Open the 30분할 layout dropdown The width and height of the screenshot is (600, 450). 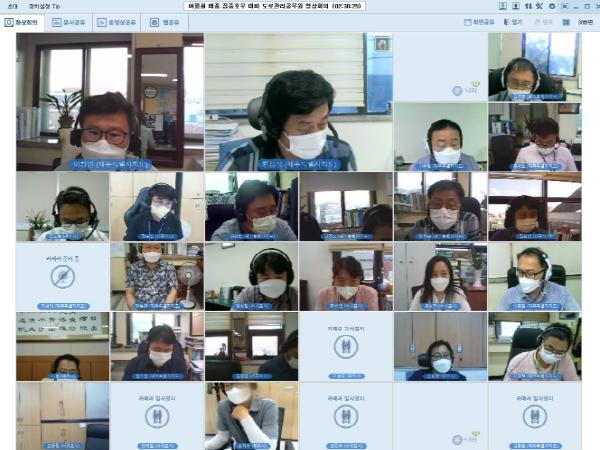pos(585,22)
